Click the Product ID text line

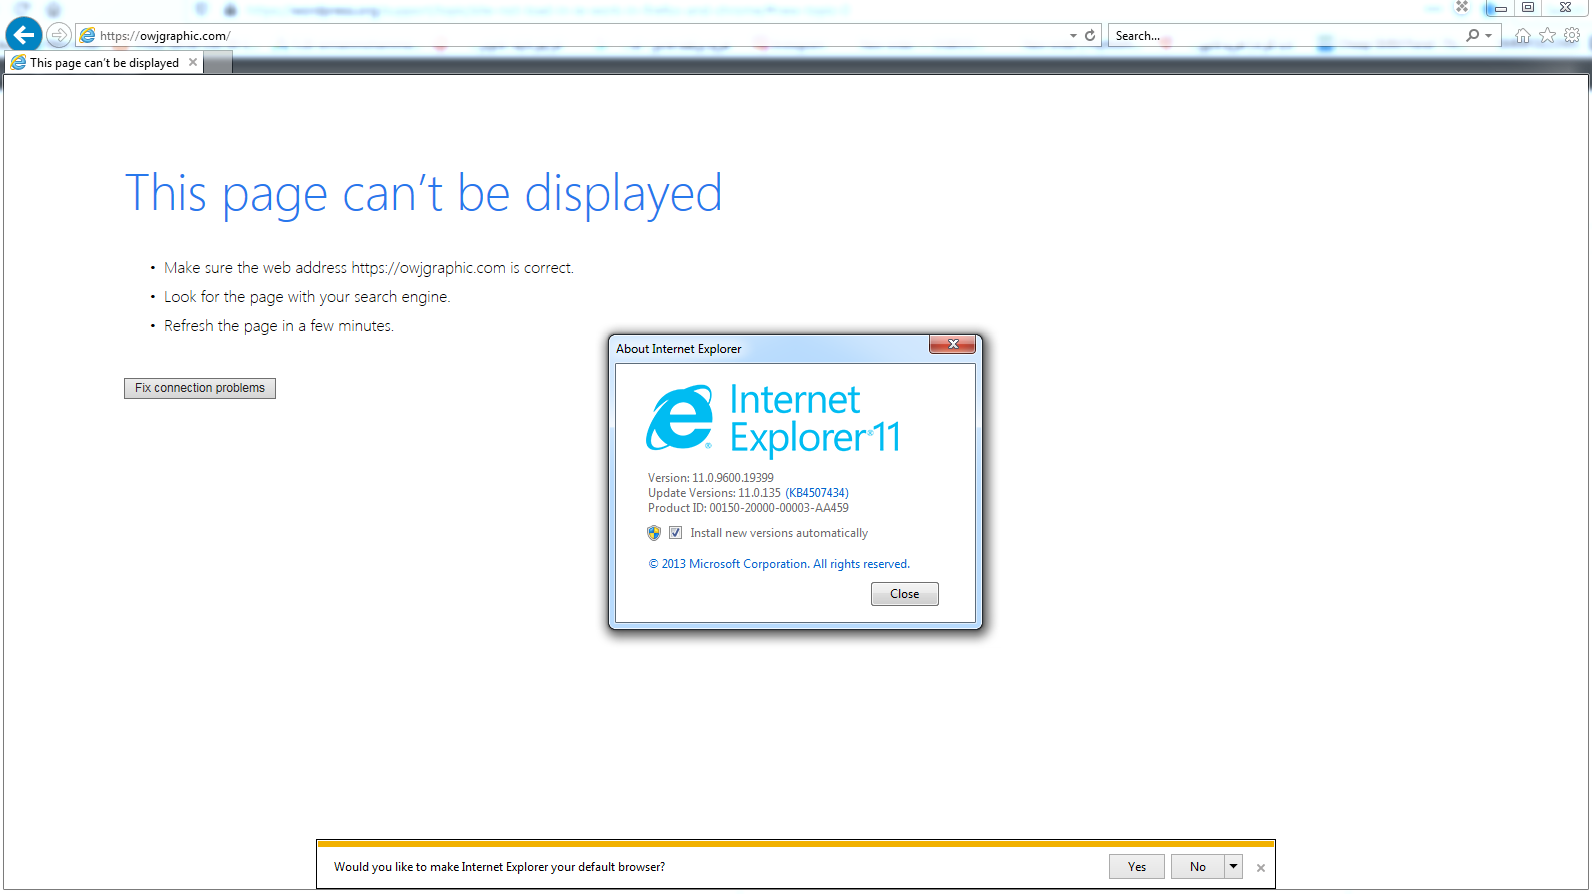tap(748, 508)
